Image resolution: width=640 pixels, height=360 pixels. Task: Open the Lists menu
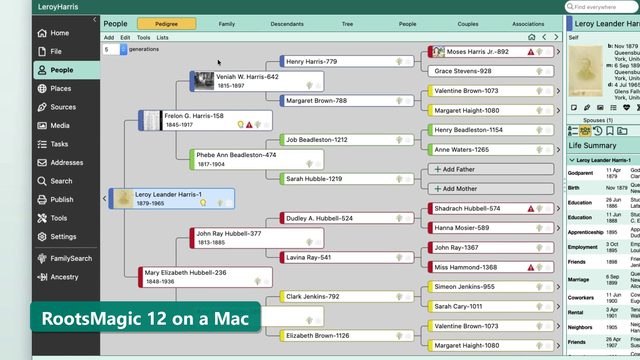(x=162, y=38)
